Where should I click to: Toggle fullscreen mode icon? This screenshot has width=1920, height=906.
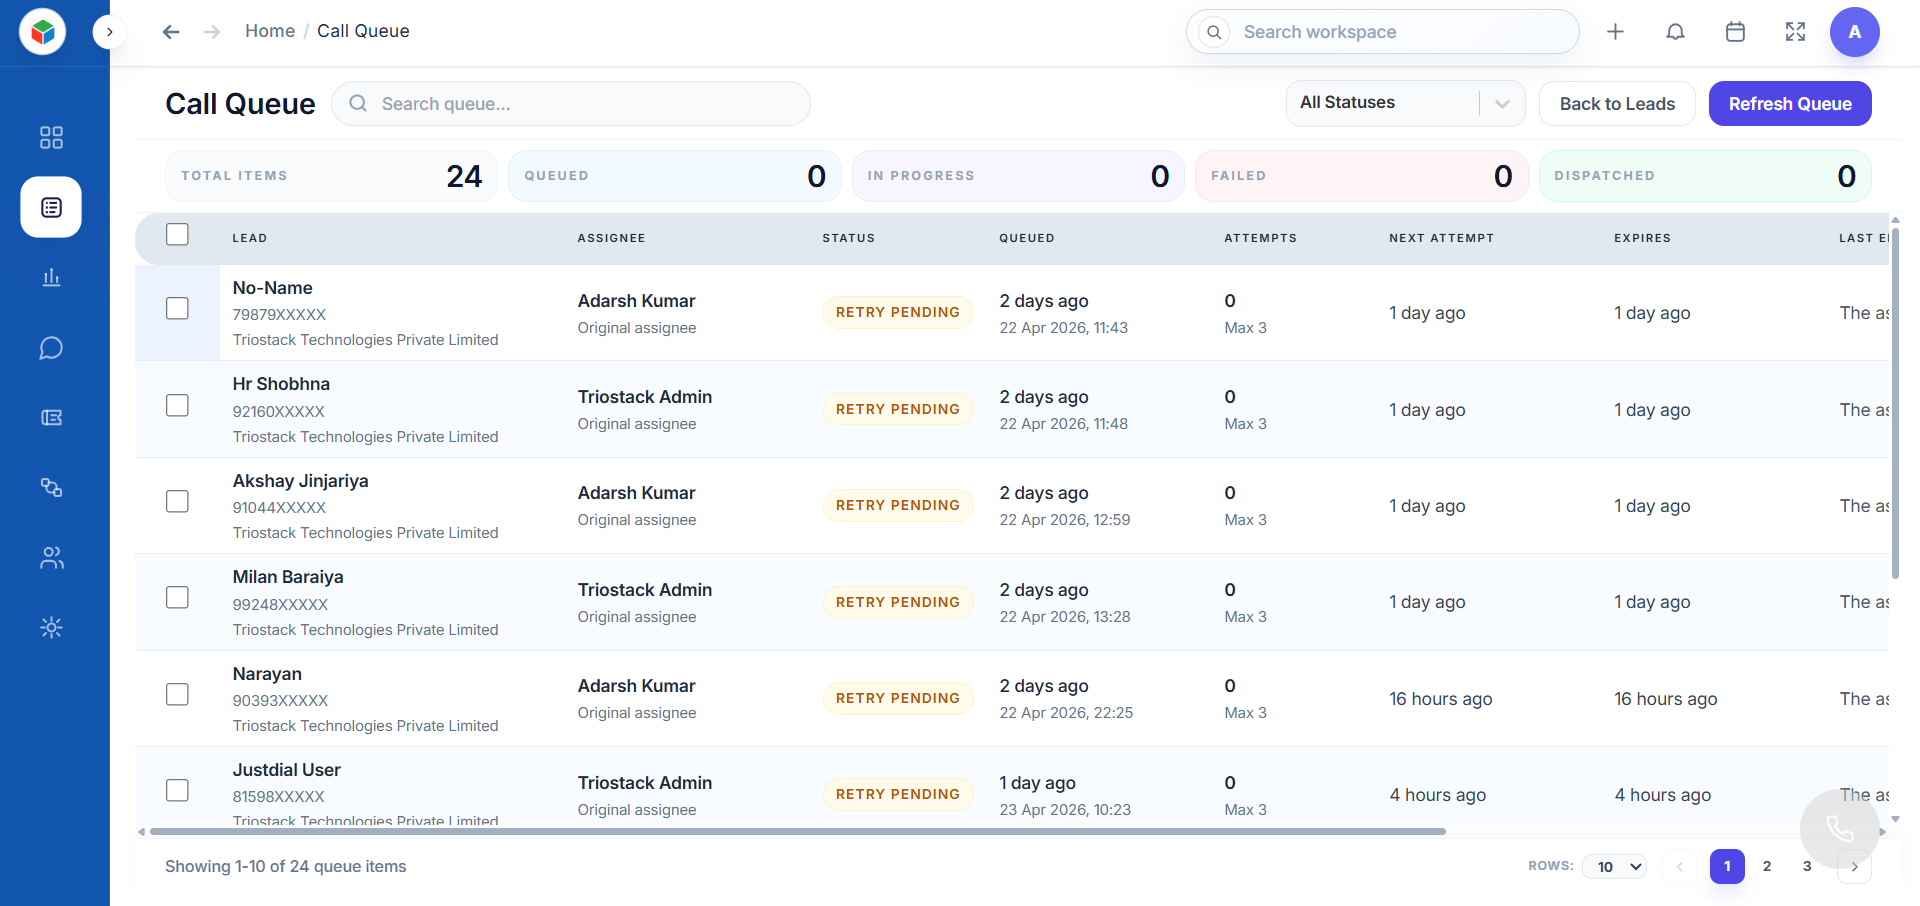click(x=1795, y=32)
